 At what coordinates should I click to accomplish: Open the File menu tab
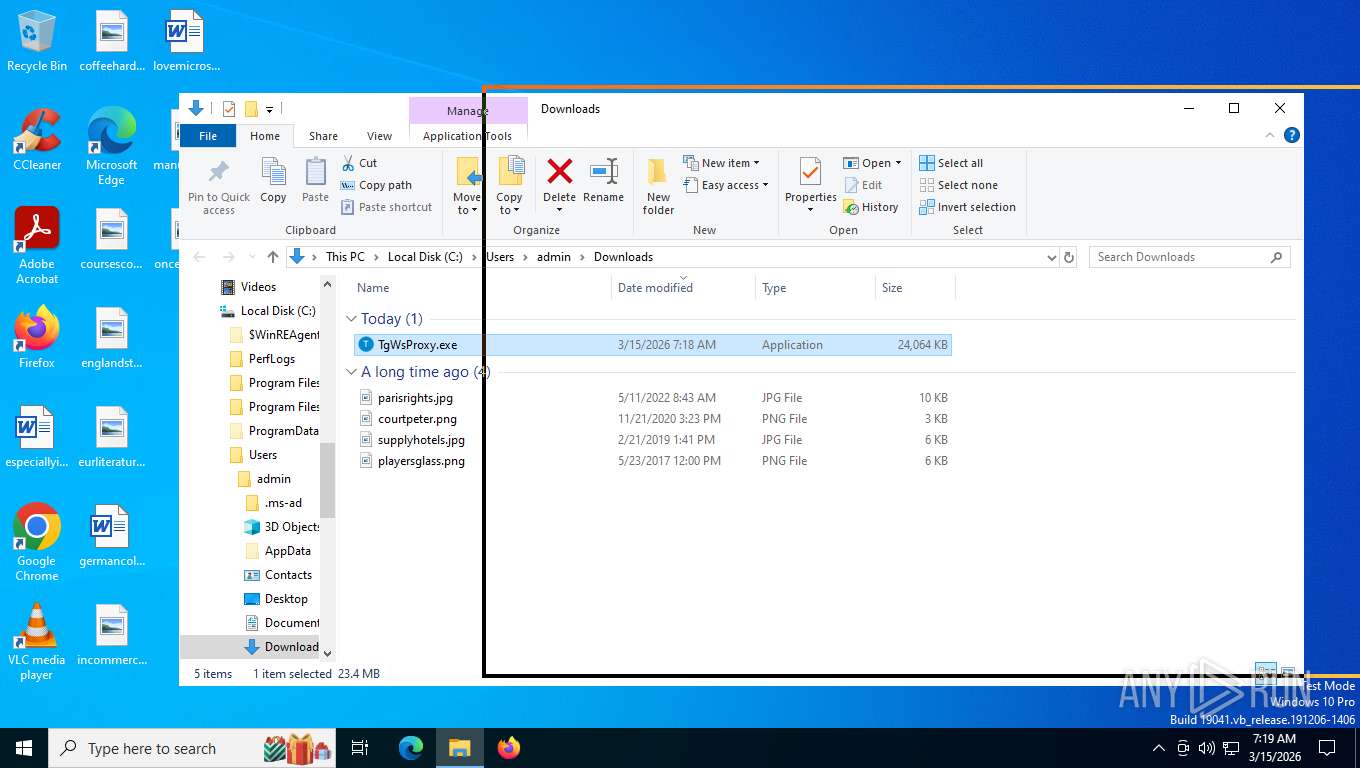(208, 136)
